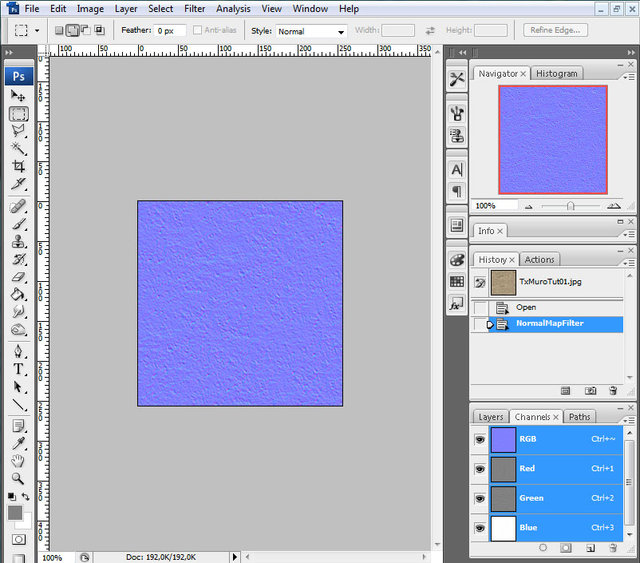Select the Paint Bucket tool

point(18,295)
